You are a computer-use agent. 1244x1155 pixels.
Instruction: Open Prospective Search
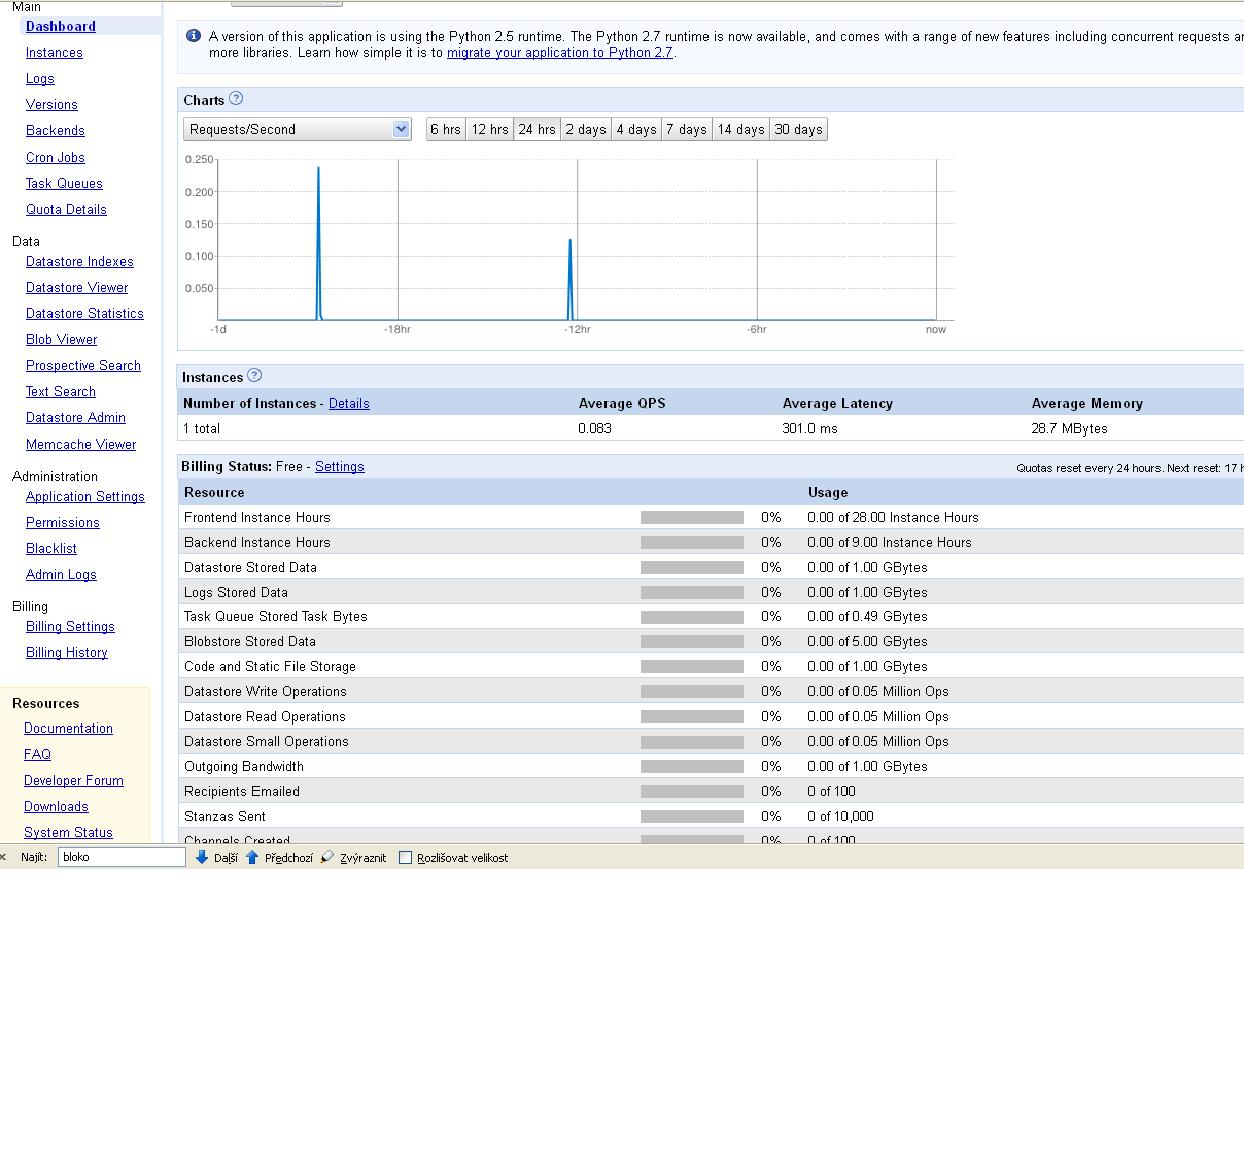tap(83, 365)
